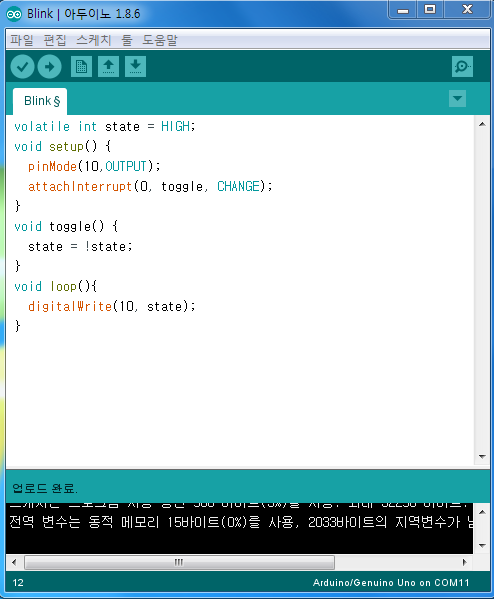Click the Arduino logo in title bar

pos(14,14)
